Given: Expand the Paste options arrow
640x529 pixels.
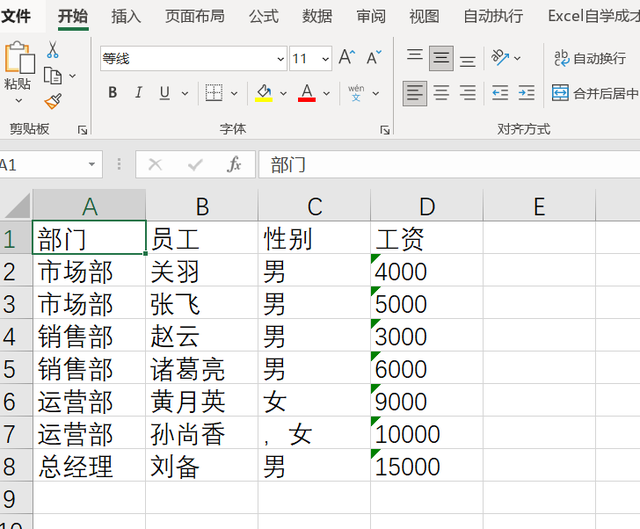Looking at the screenshot, I should pyautogui.click(x=19, y=100).
